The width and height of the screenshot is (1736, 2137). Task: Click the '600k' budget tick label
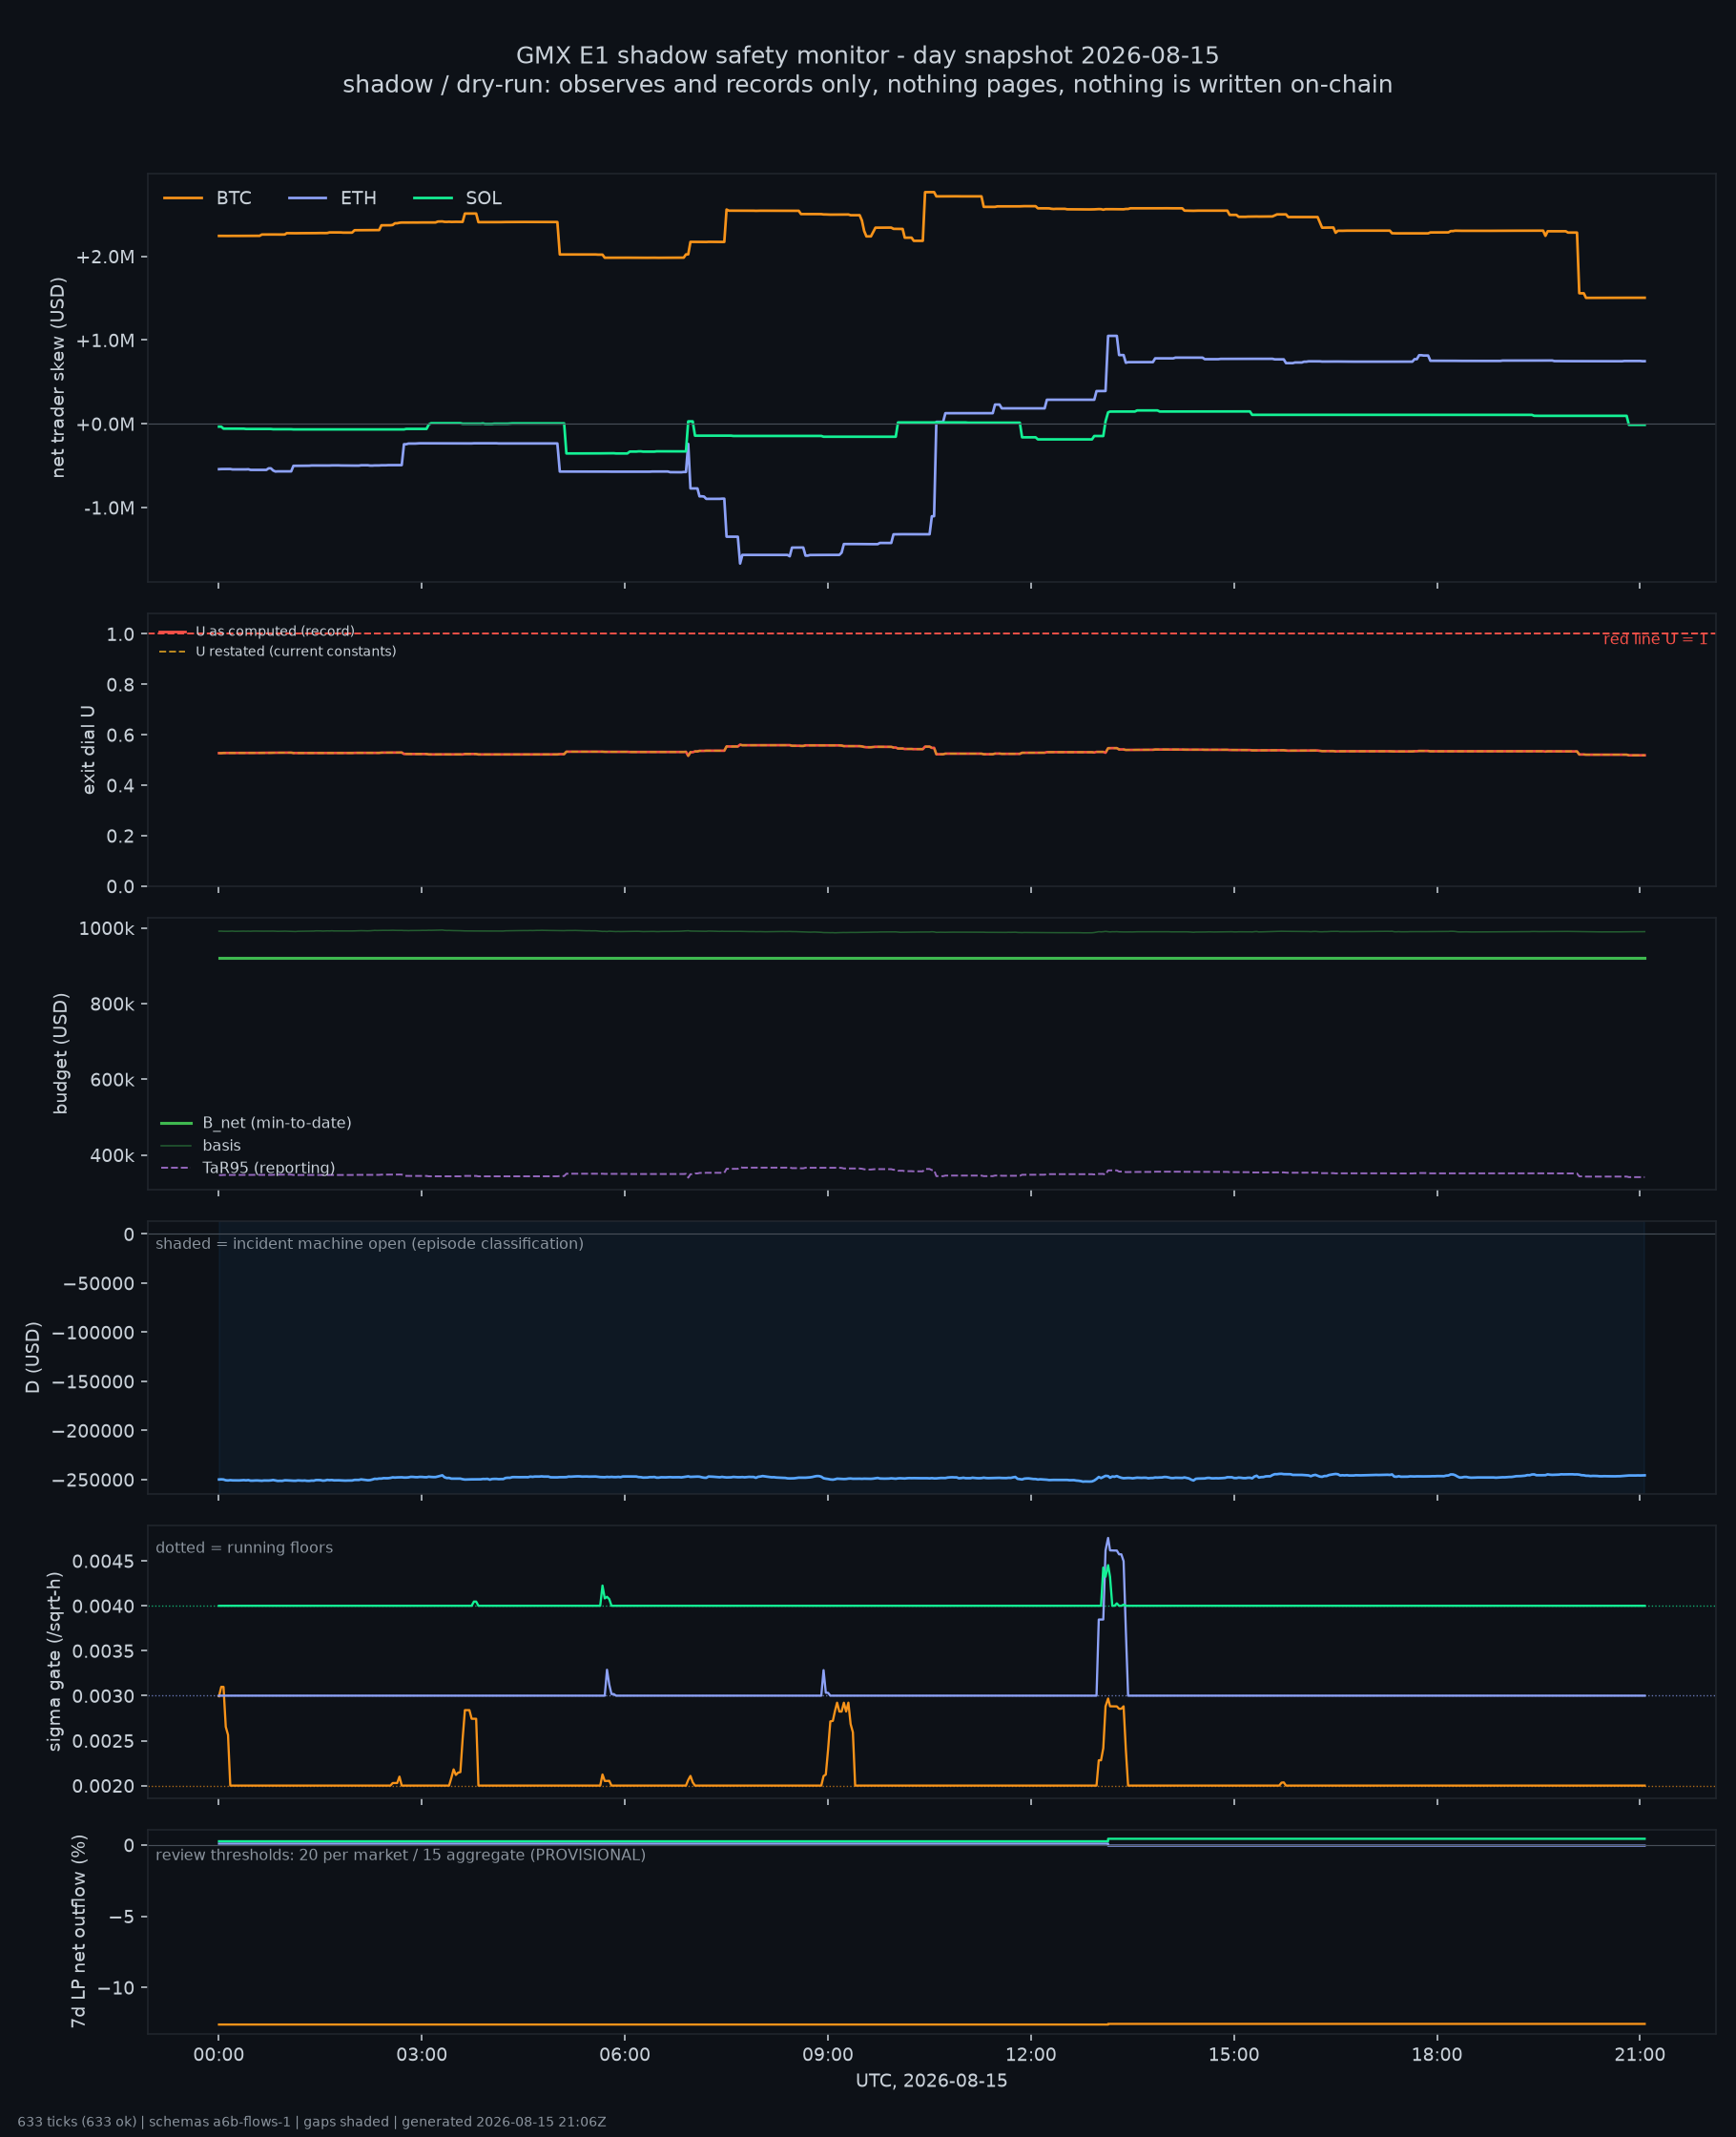point(112,1080)
